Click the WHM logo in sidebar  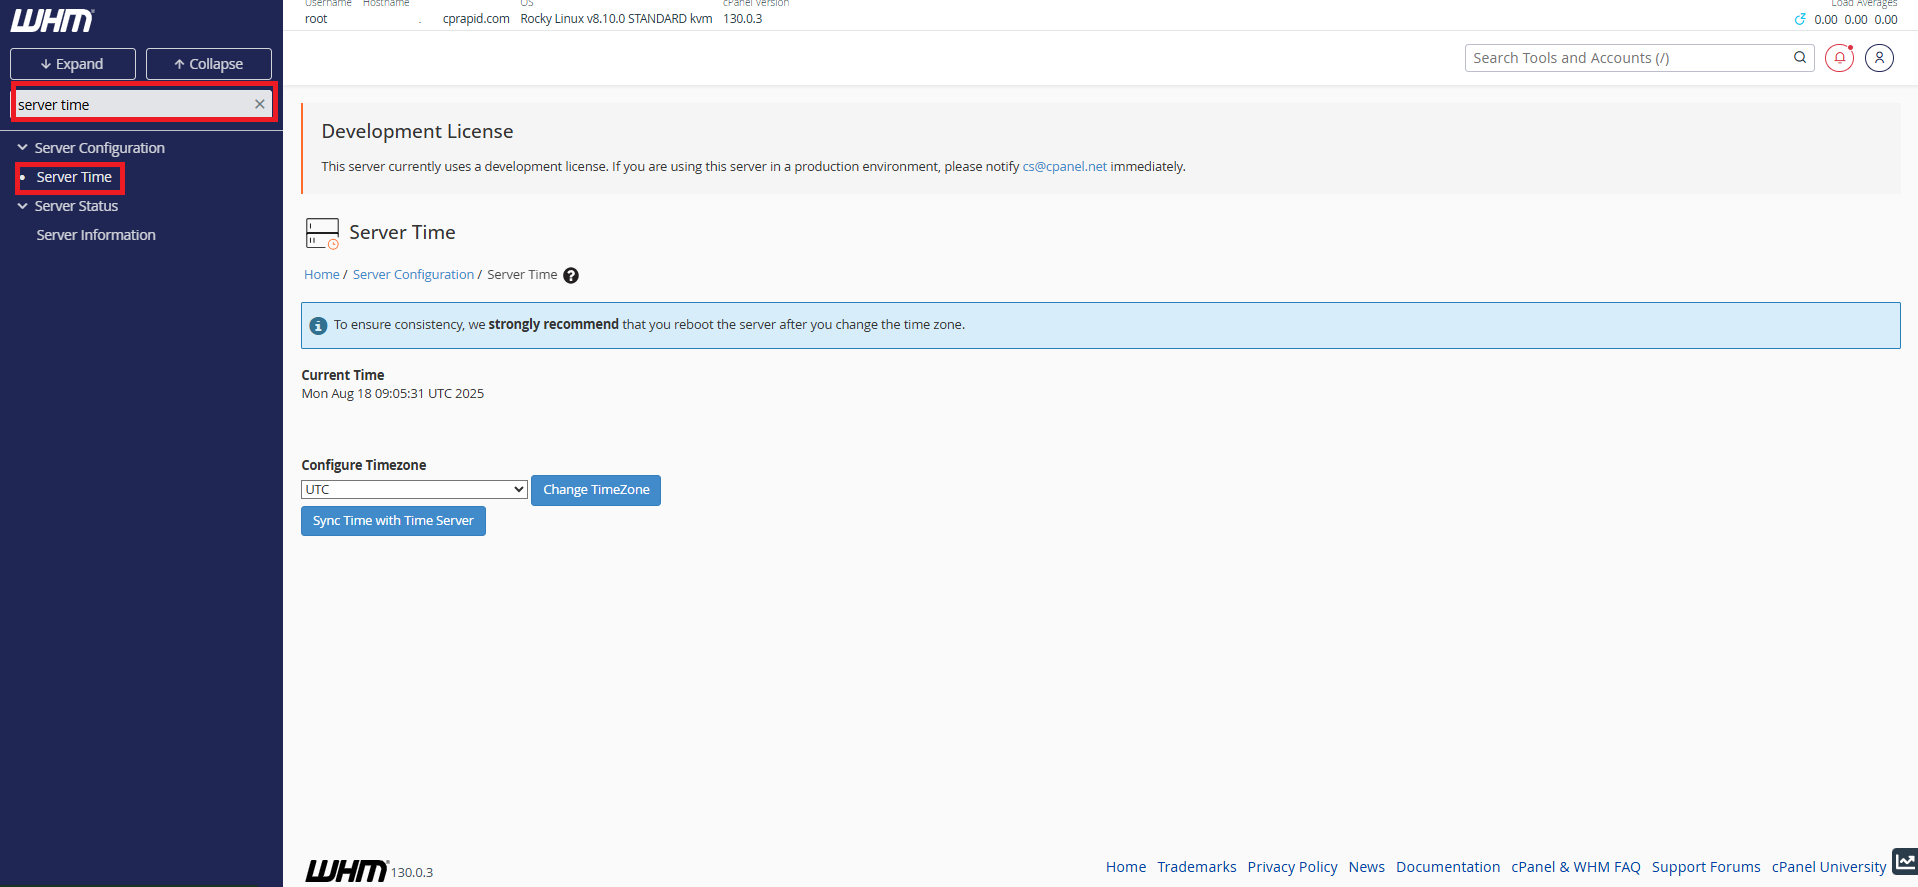(53, 20)
